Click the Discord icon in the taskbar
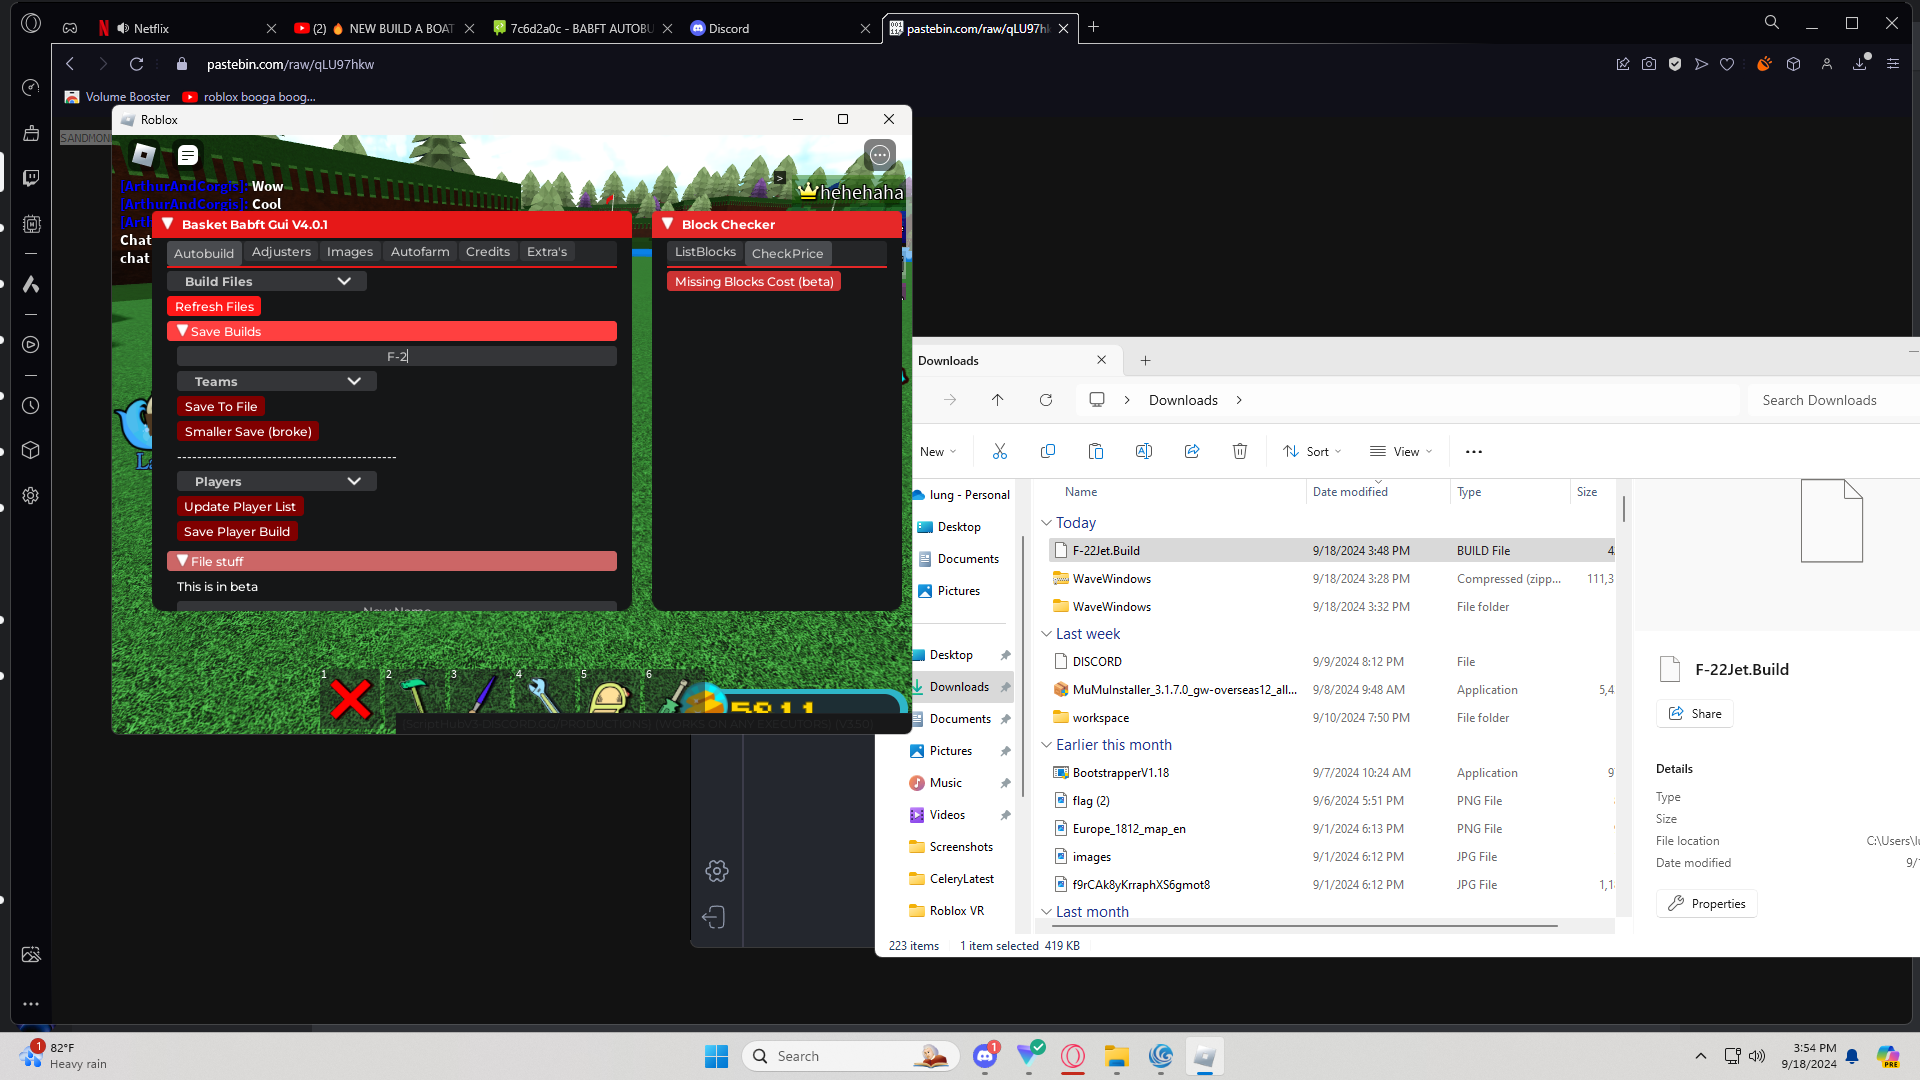 click(985, 1056)
